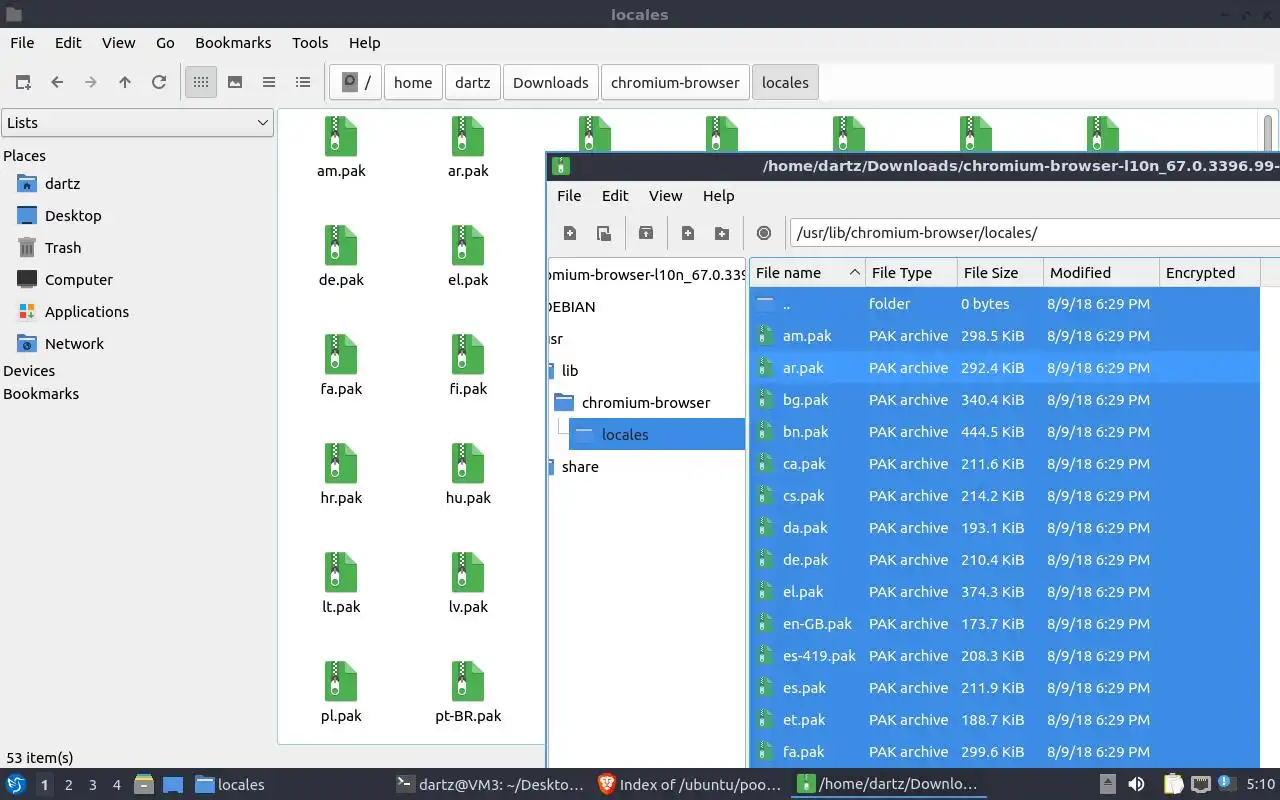Screen dimensions: 1280x800
Task: Select the en-GB.pak row in archiver
Action: pyautogui.click(x=1005, y=624)
